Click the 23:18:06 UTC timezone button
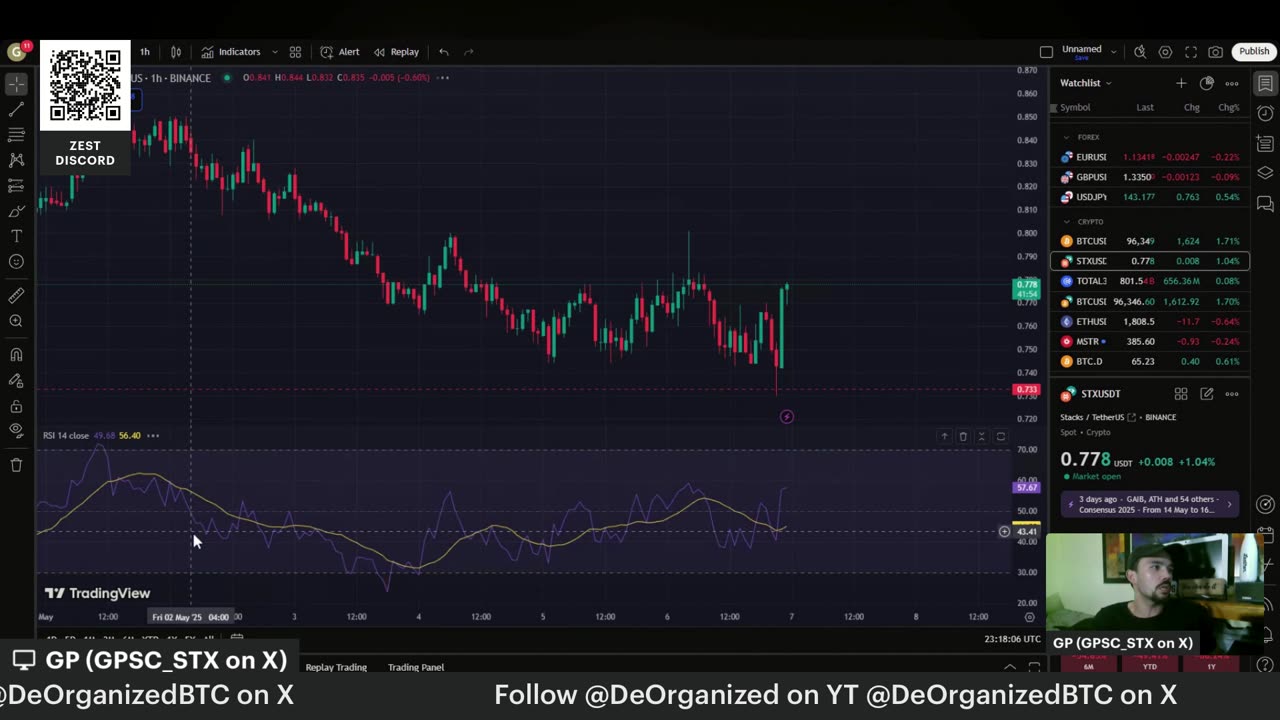The image size is (1280, 720). (x=1012, y=639)
